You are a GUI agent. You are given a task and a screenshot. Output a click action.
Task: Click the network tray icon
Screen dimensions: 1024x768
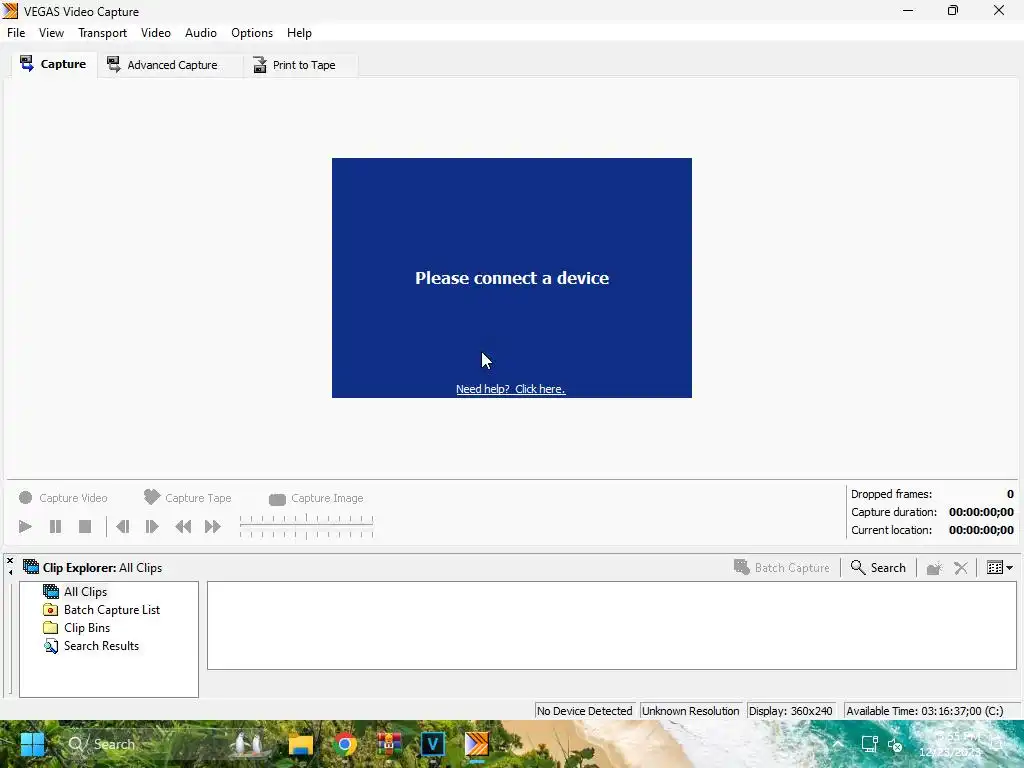tap(869, 744)
